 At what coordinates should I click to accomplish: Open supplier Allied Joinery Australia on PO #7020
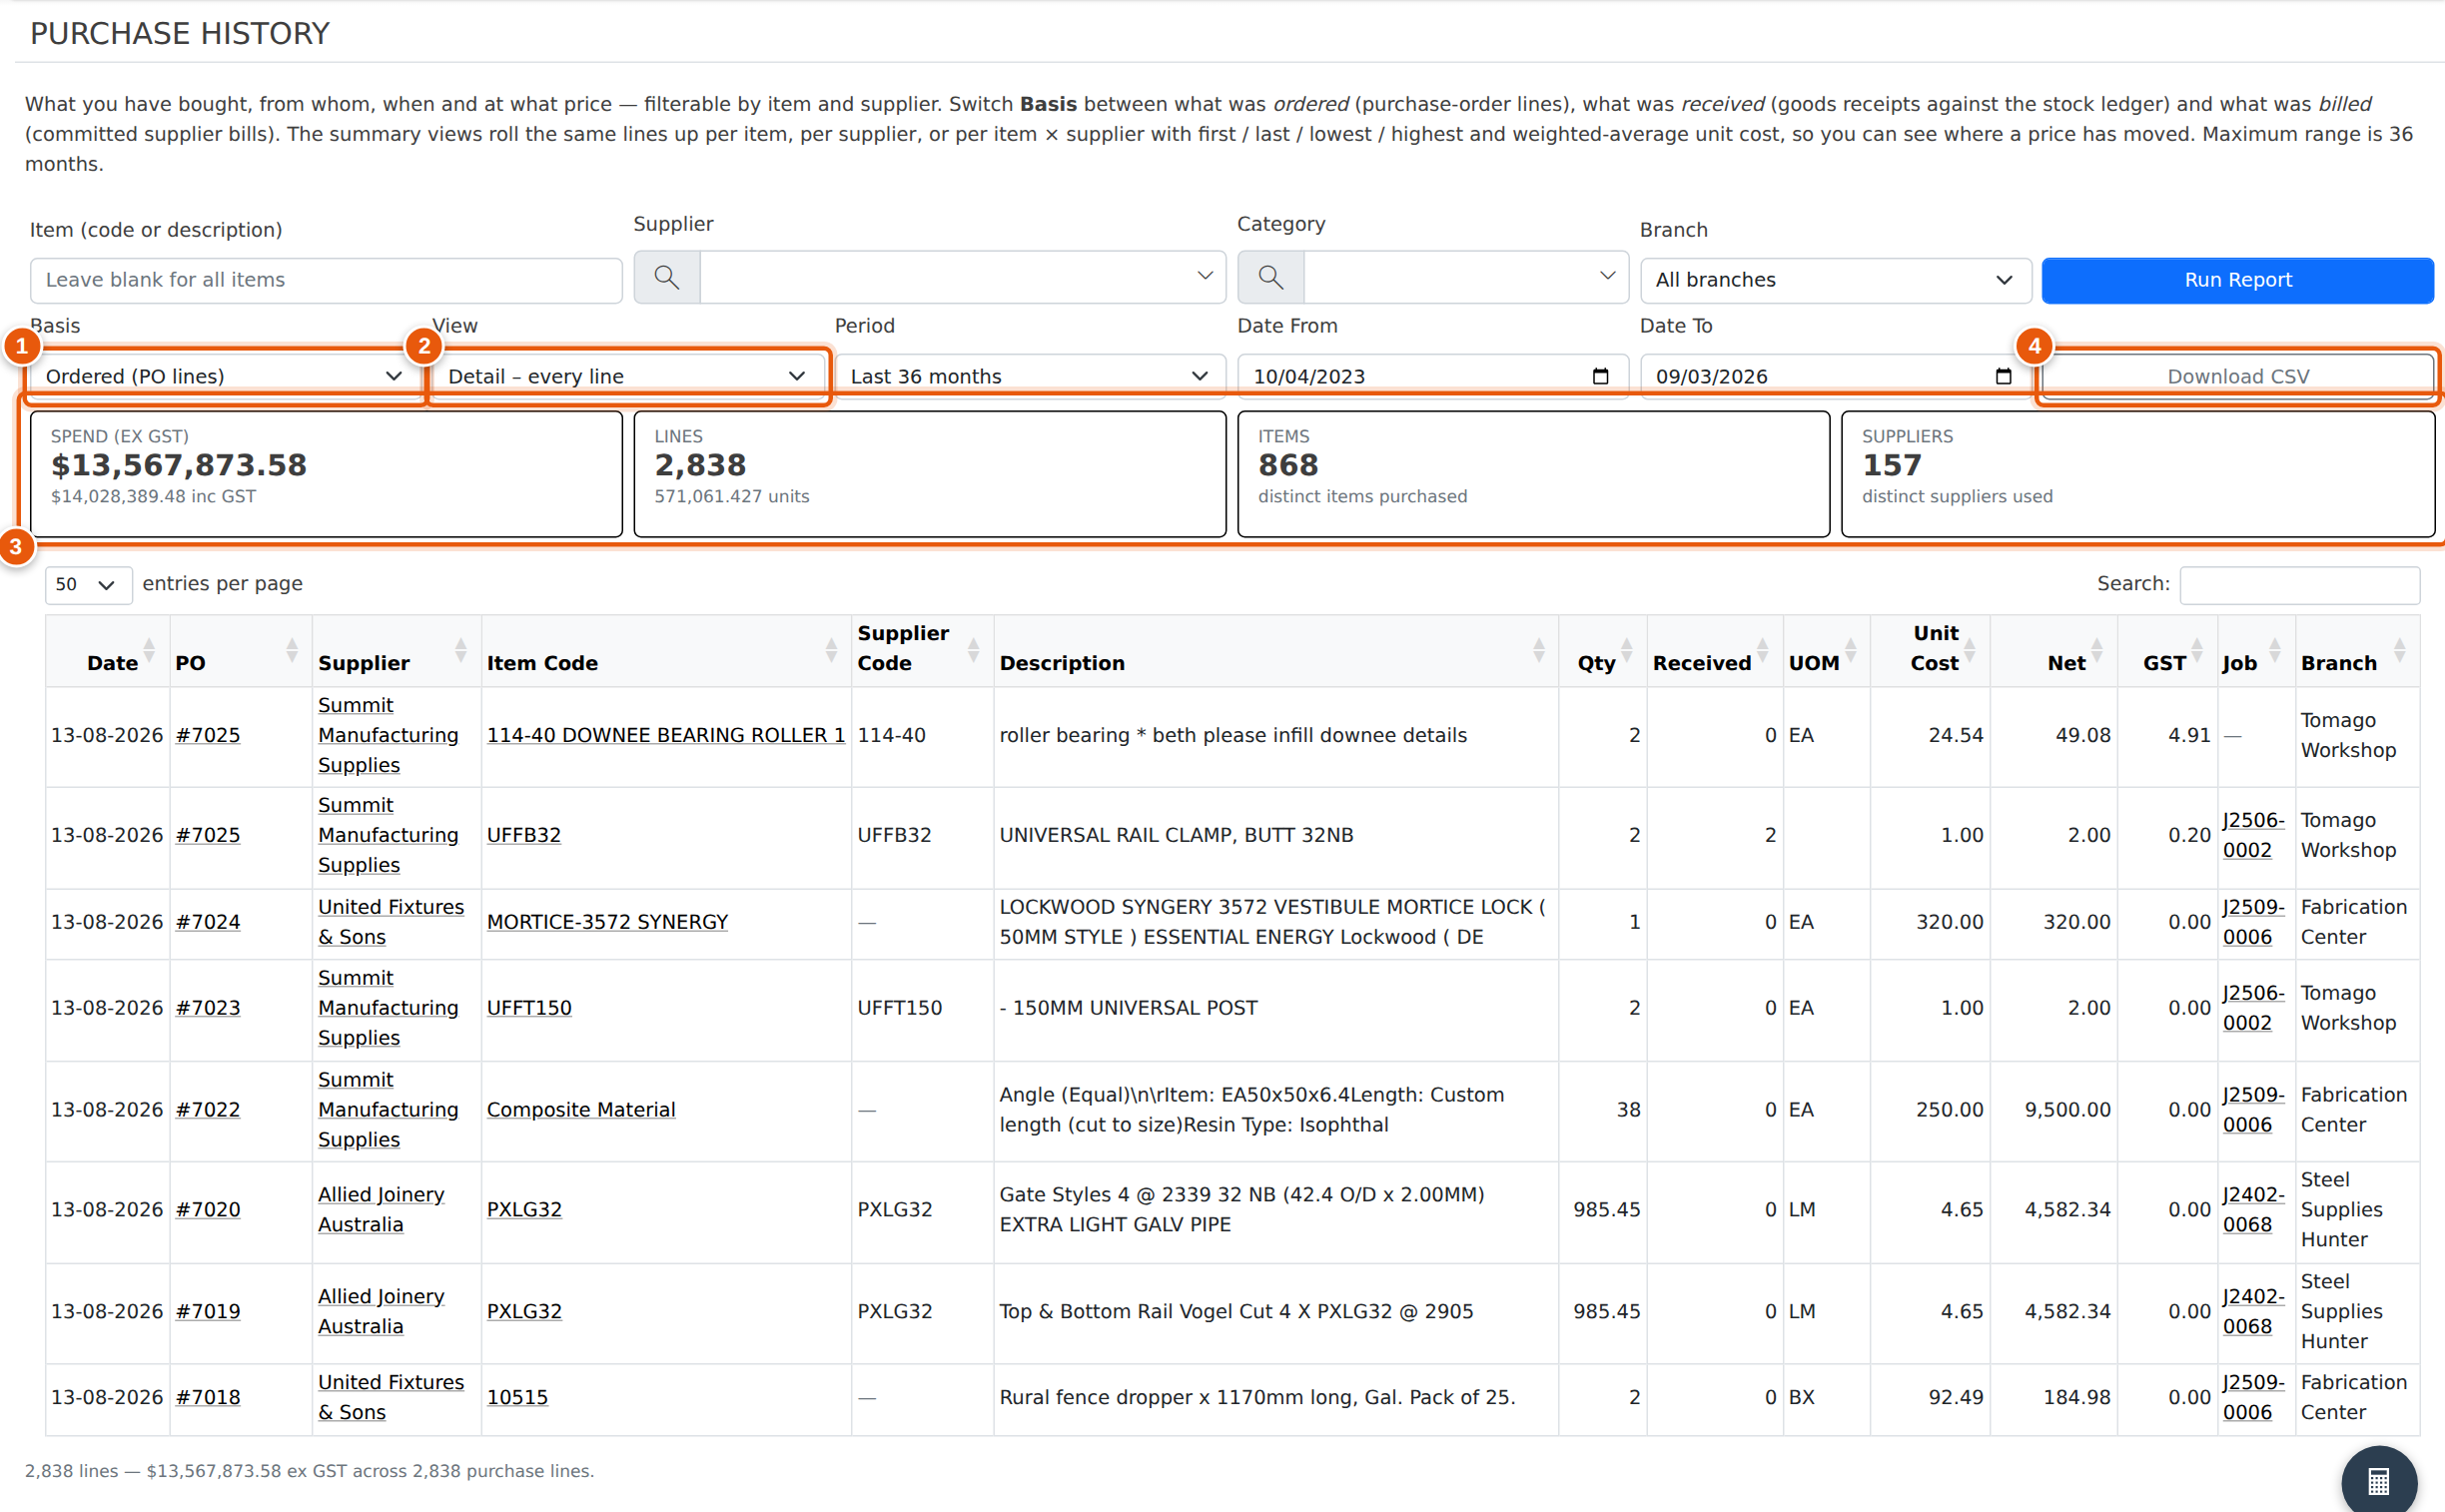coord(381,1209)
